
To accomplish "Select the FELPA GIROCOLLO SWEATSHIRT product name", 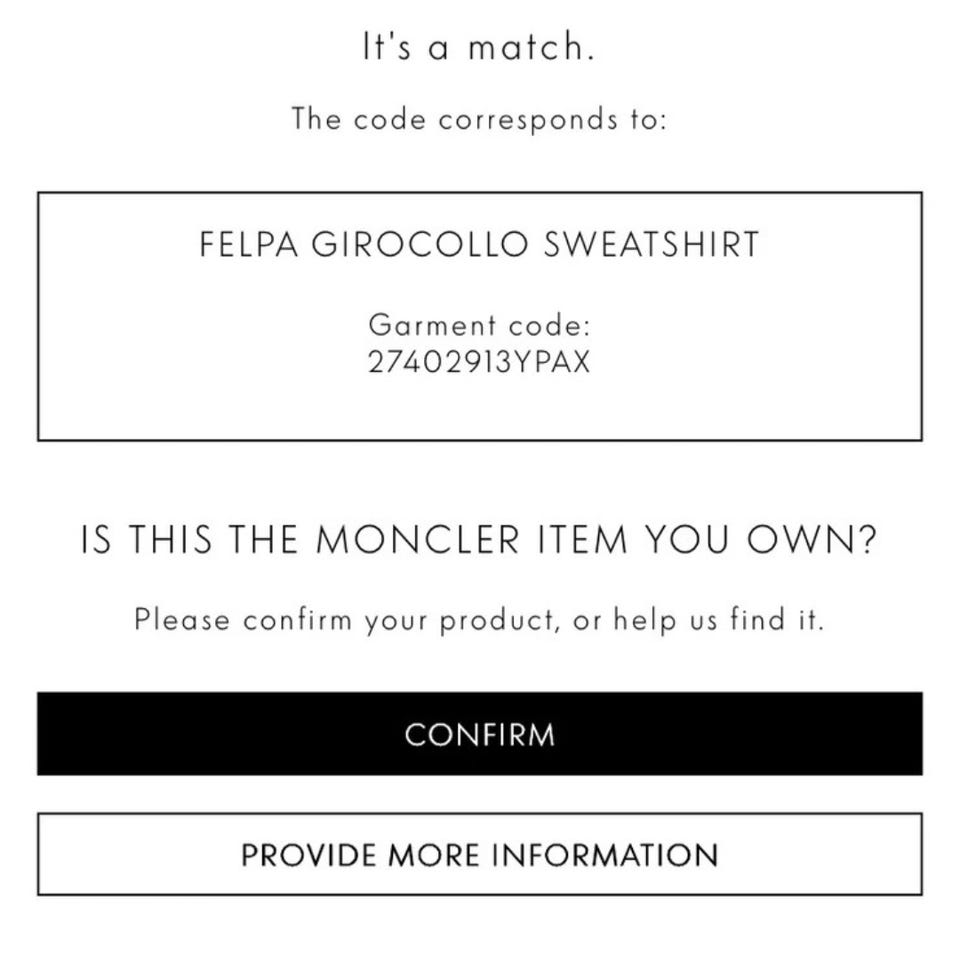I will pyautogui.click(x=479, y=244).
